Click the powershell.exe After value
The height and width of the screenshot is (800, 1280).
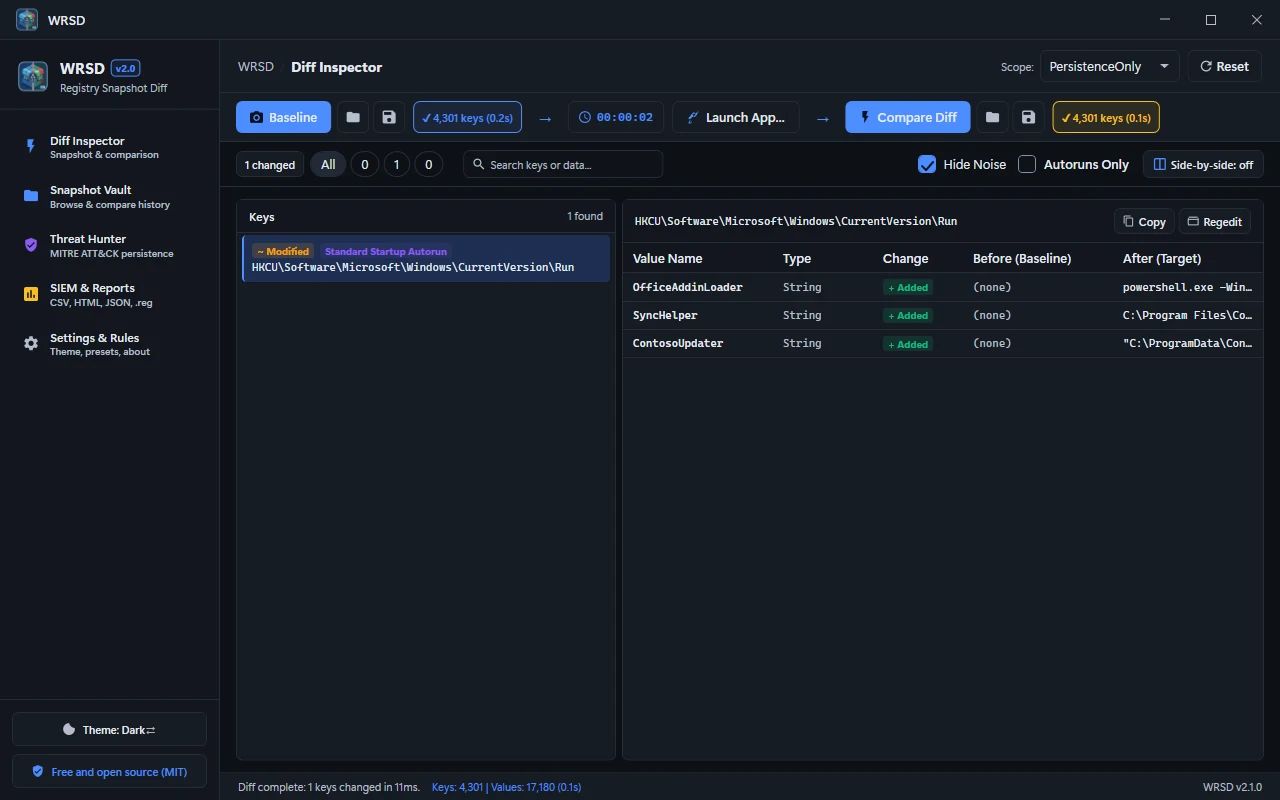1188,287
